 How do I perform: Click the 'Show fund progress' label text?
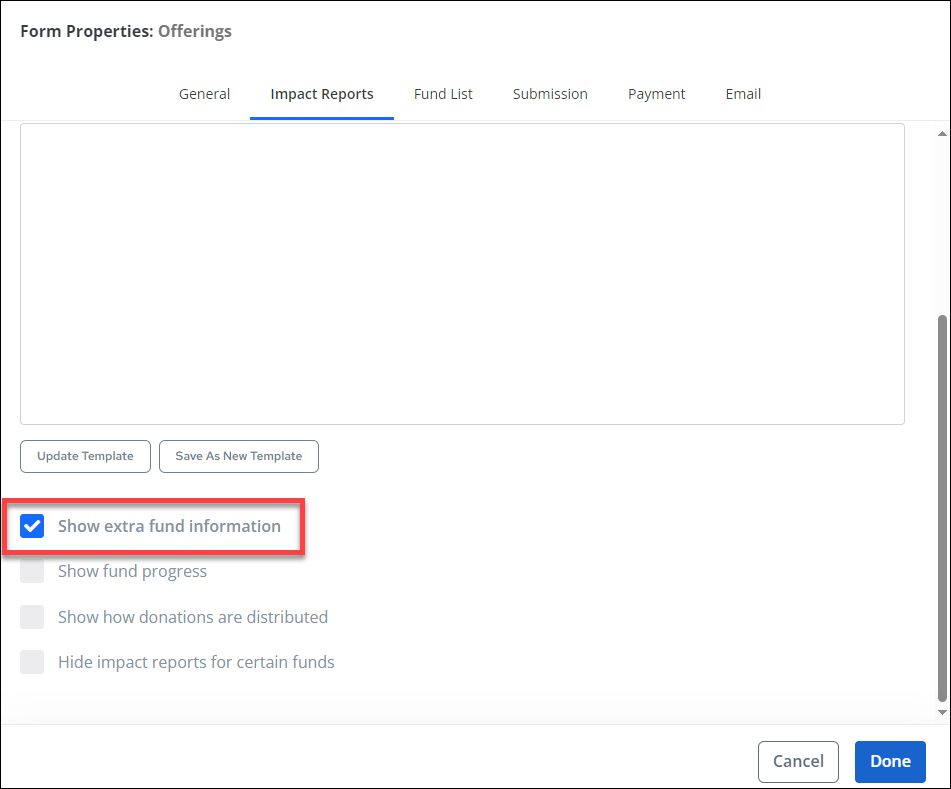point(132,571)
